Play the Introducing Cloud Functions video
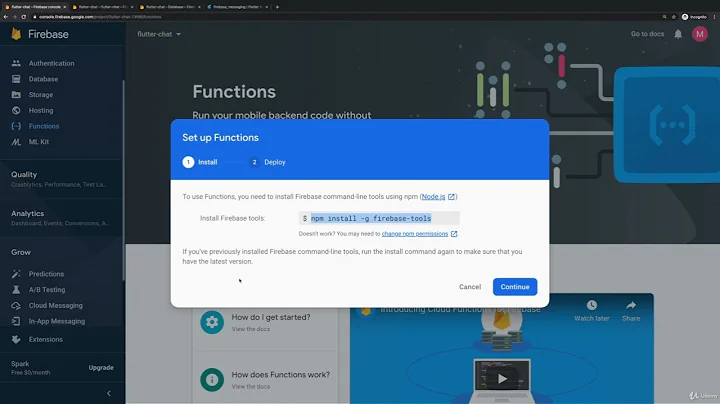The width and height of the screenshot is (720, 404). click(x=502, y=379)
